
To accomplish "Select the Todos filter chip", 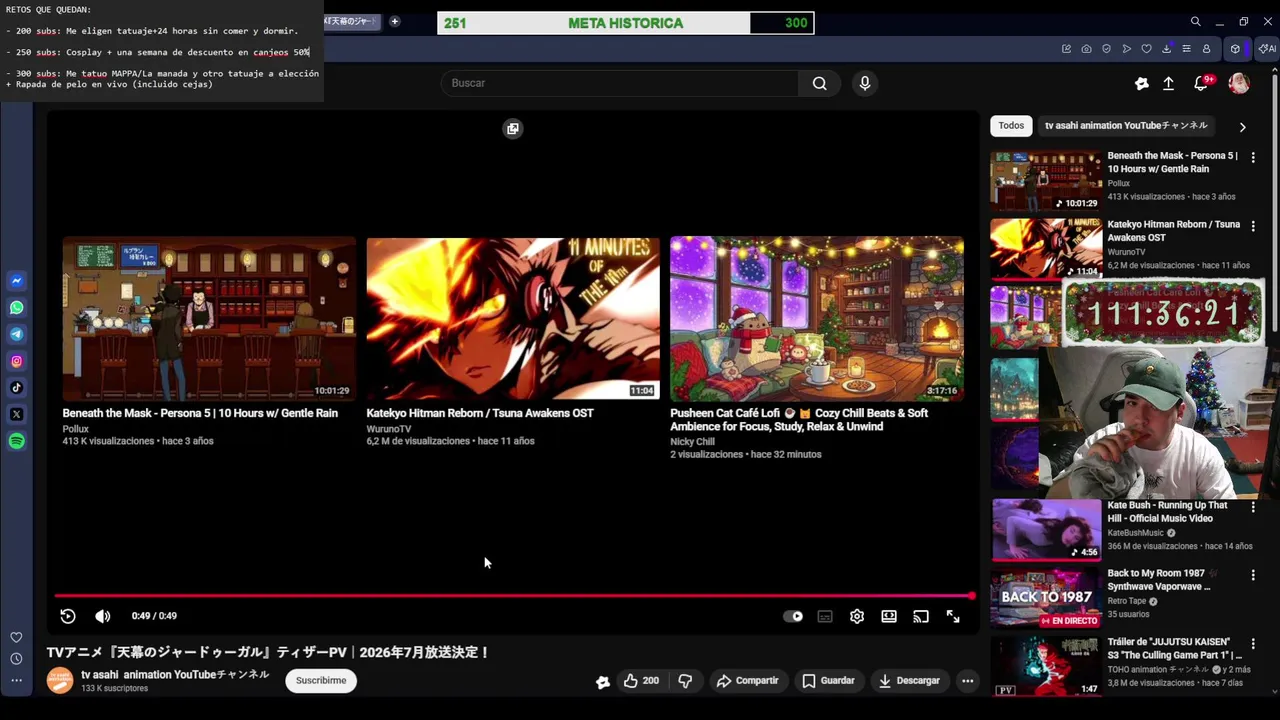I will point(1011,126).
